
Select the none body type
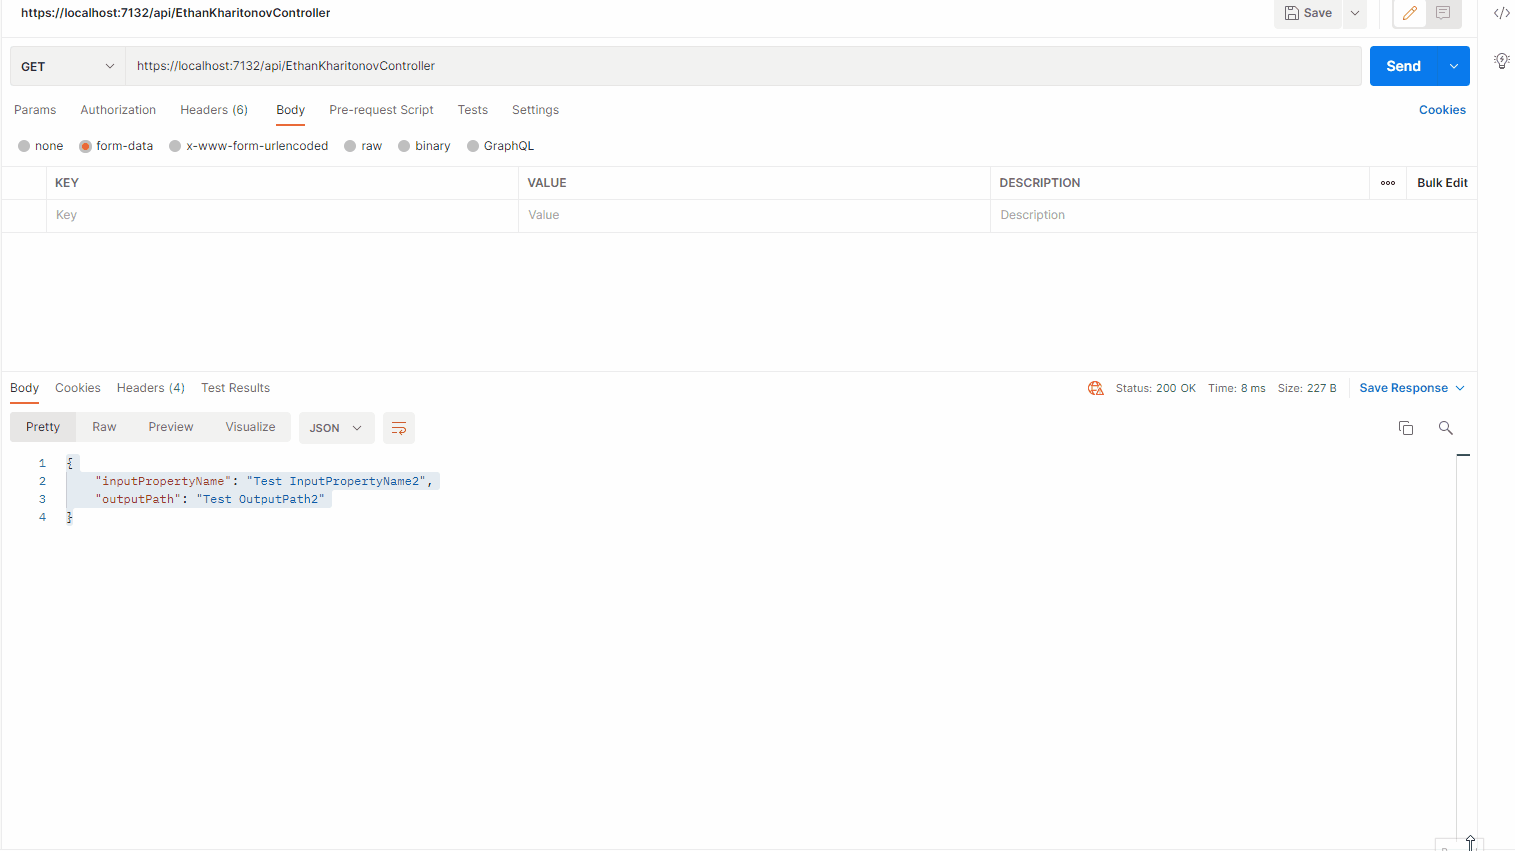(24, 146)
